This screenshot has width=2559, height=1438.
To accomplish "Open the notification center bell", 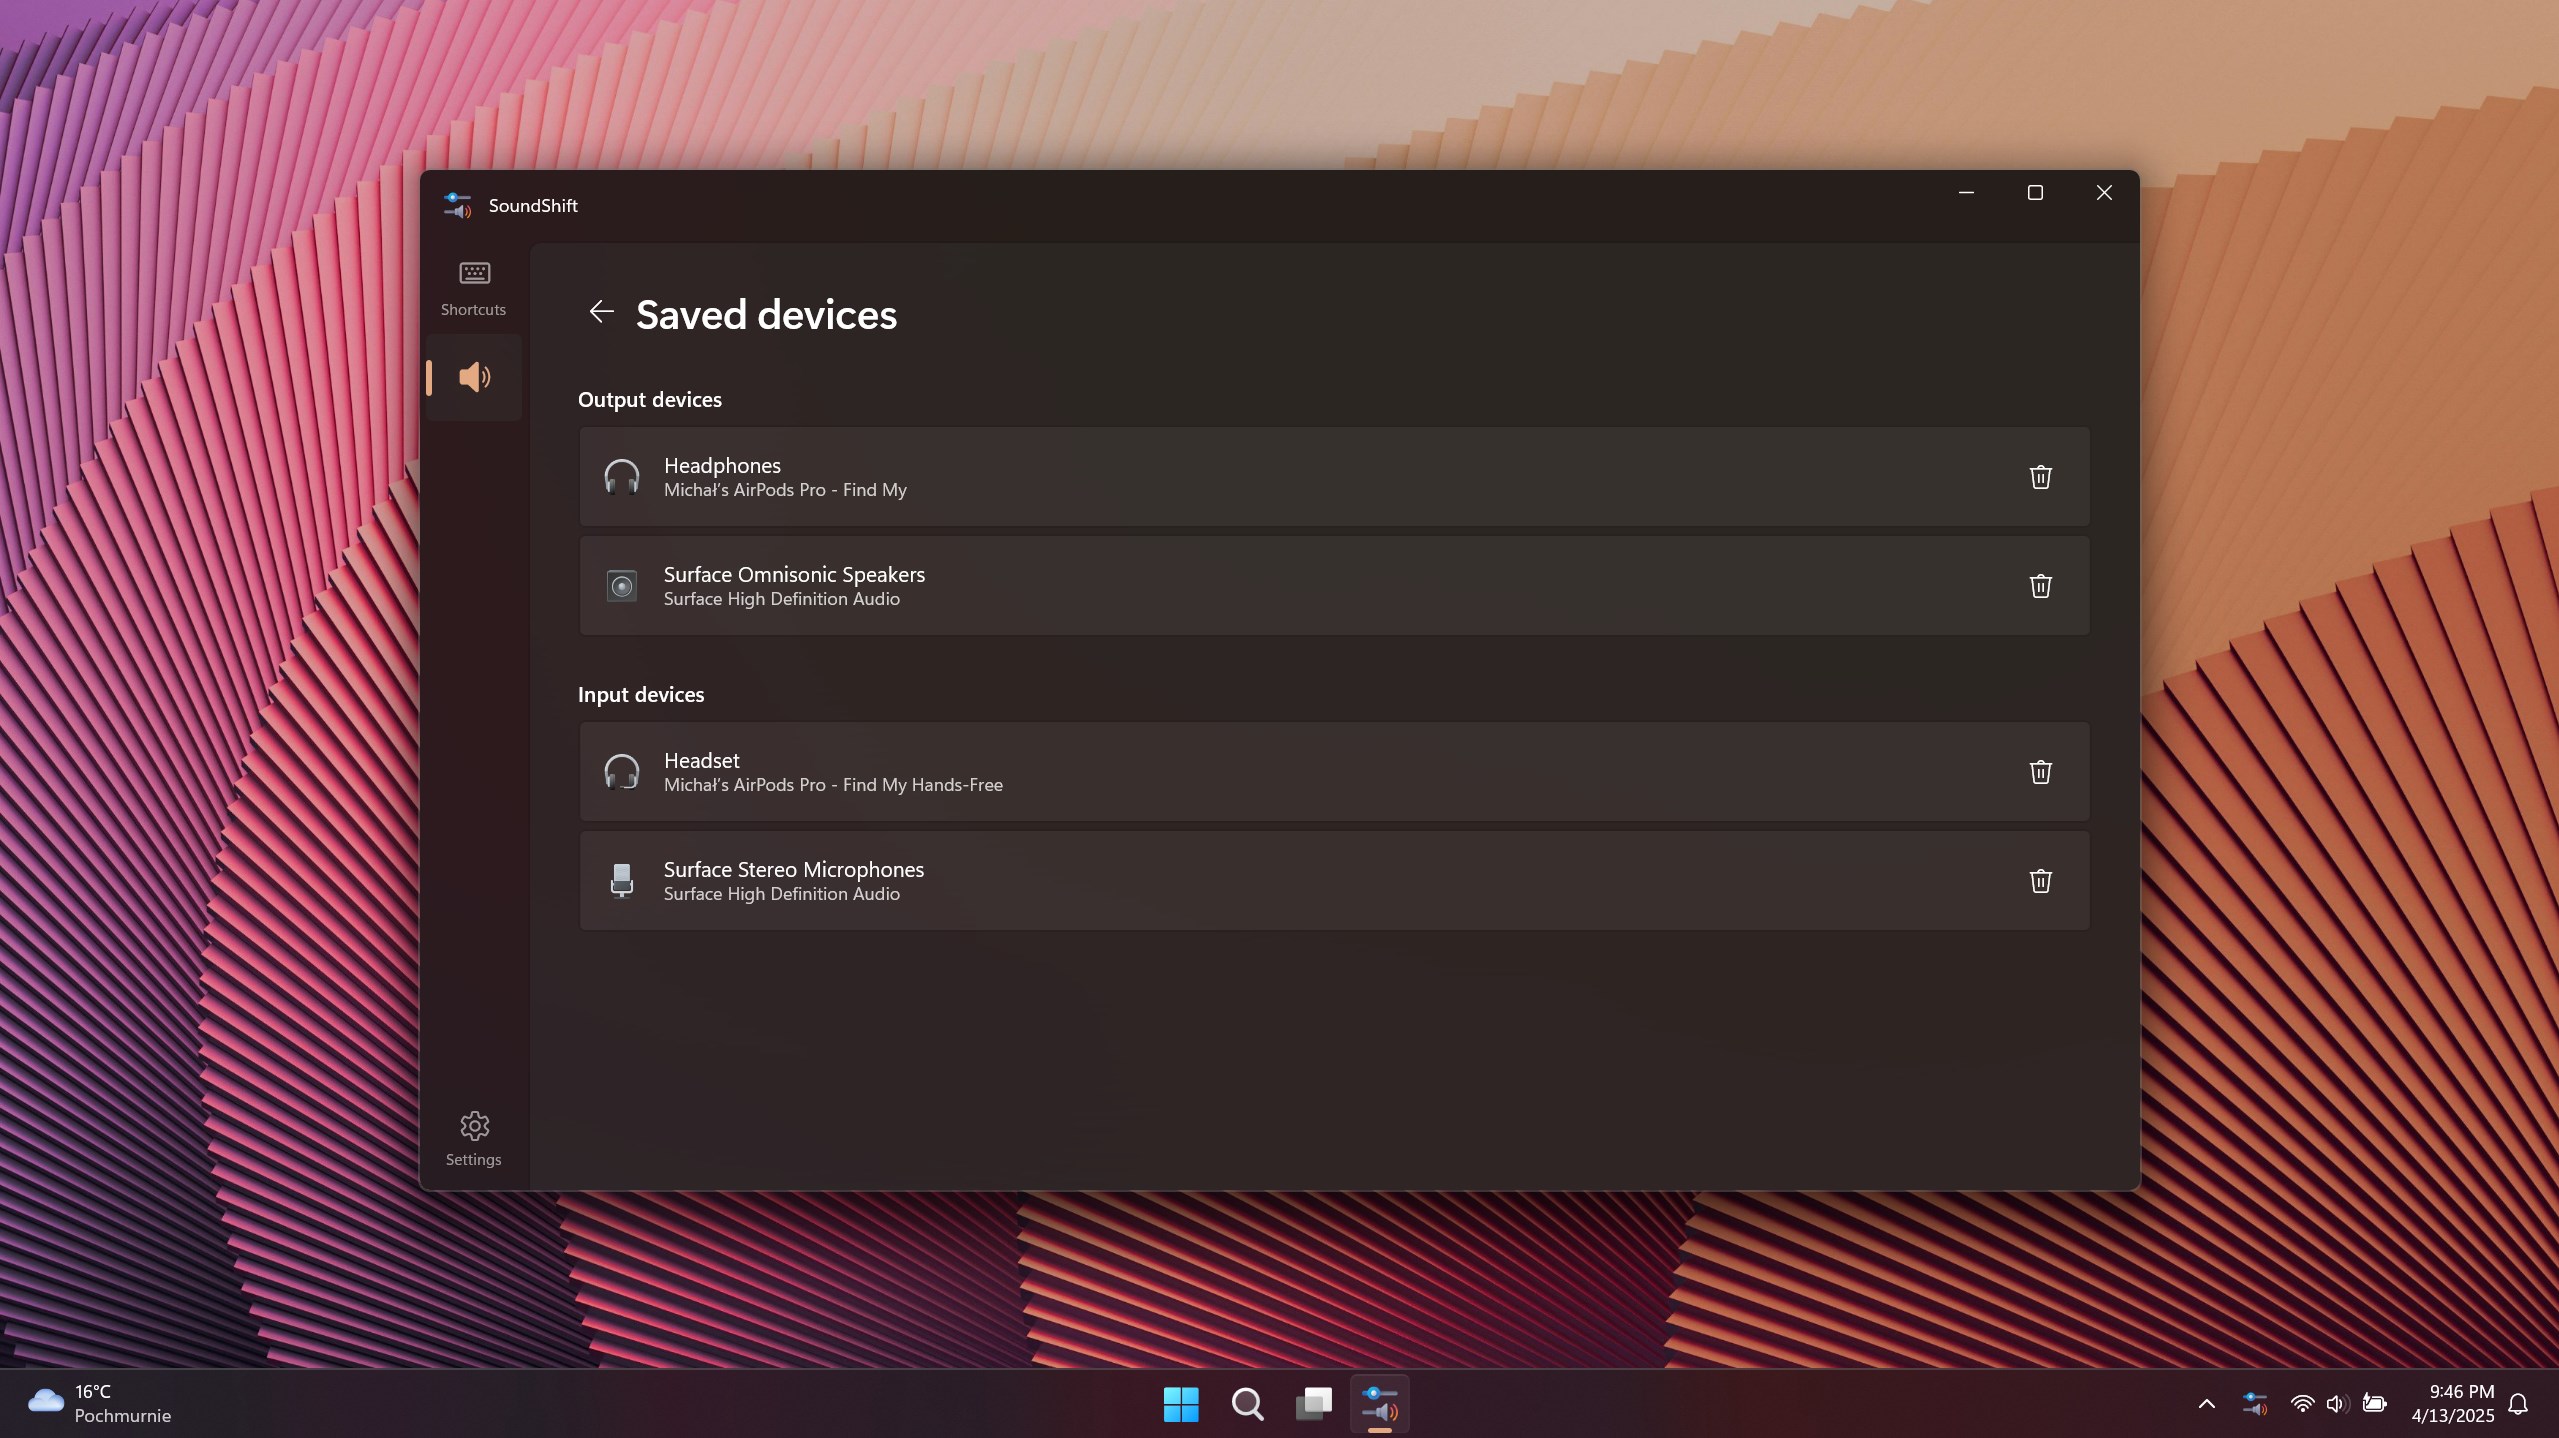I will tap(2518, 1404).
